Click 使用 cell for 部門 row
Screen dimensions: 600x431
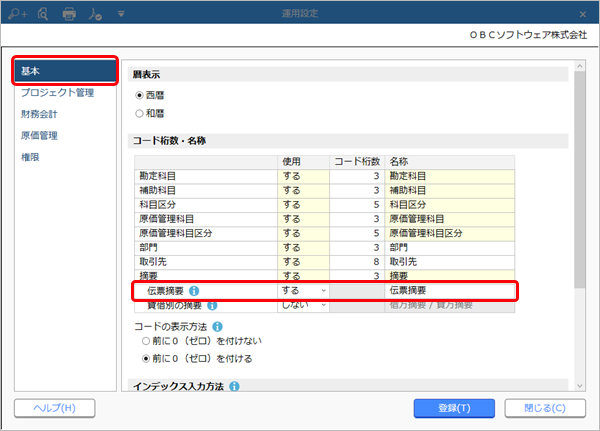(x=303, y=248)
